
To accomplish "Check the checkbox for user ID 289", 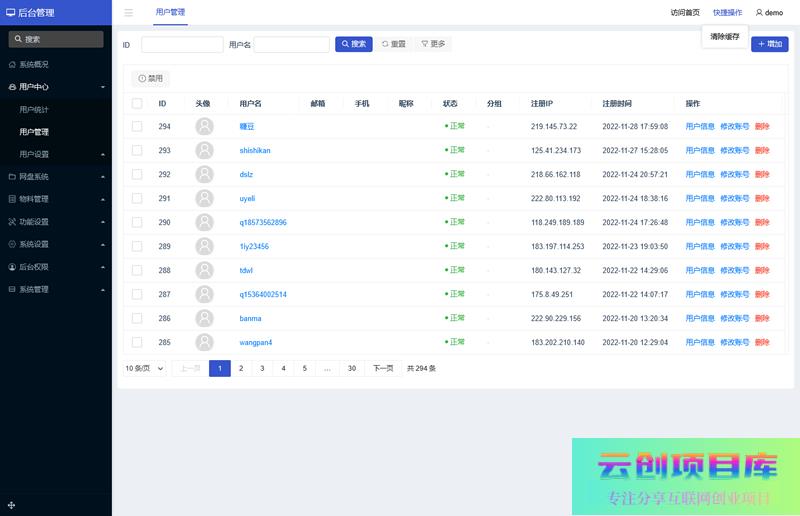I will coord(137,246).
